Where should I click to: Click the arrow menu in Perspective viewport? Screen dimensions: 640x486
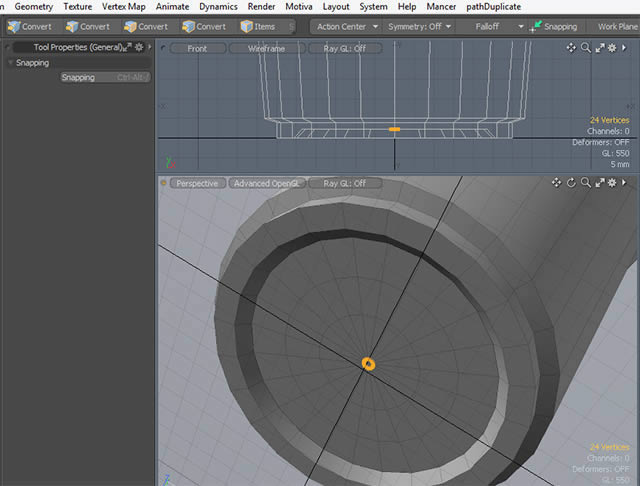(624, 182)
